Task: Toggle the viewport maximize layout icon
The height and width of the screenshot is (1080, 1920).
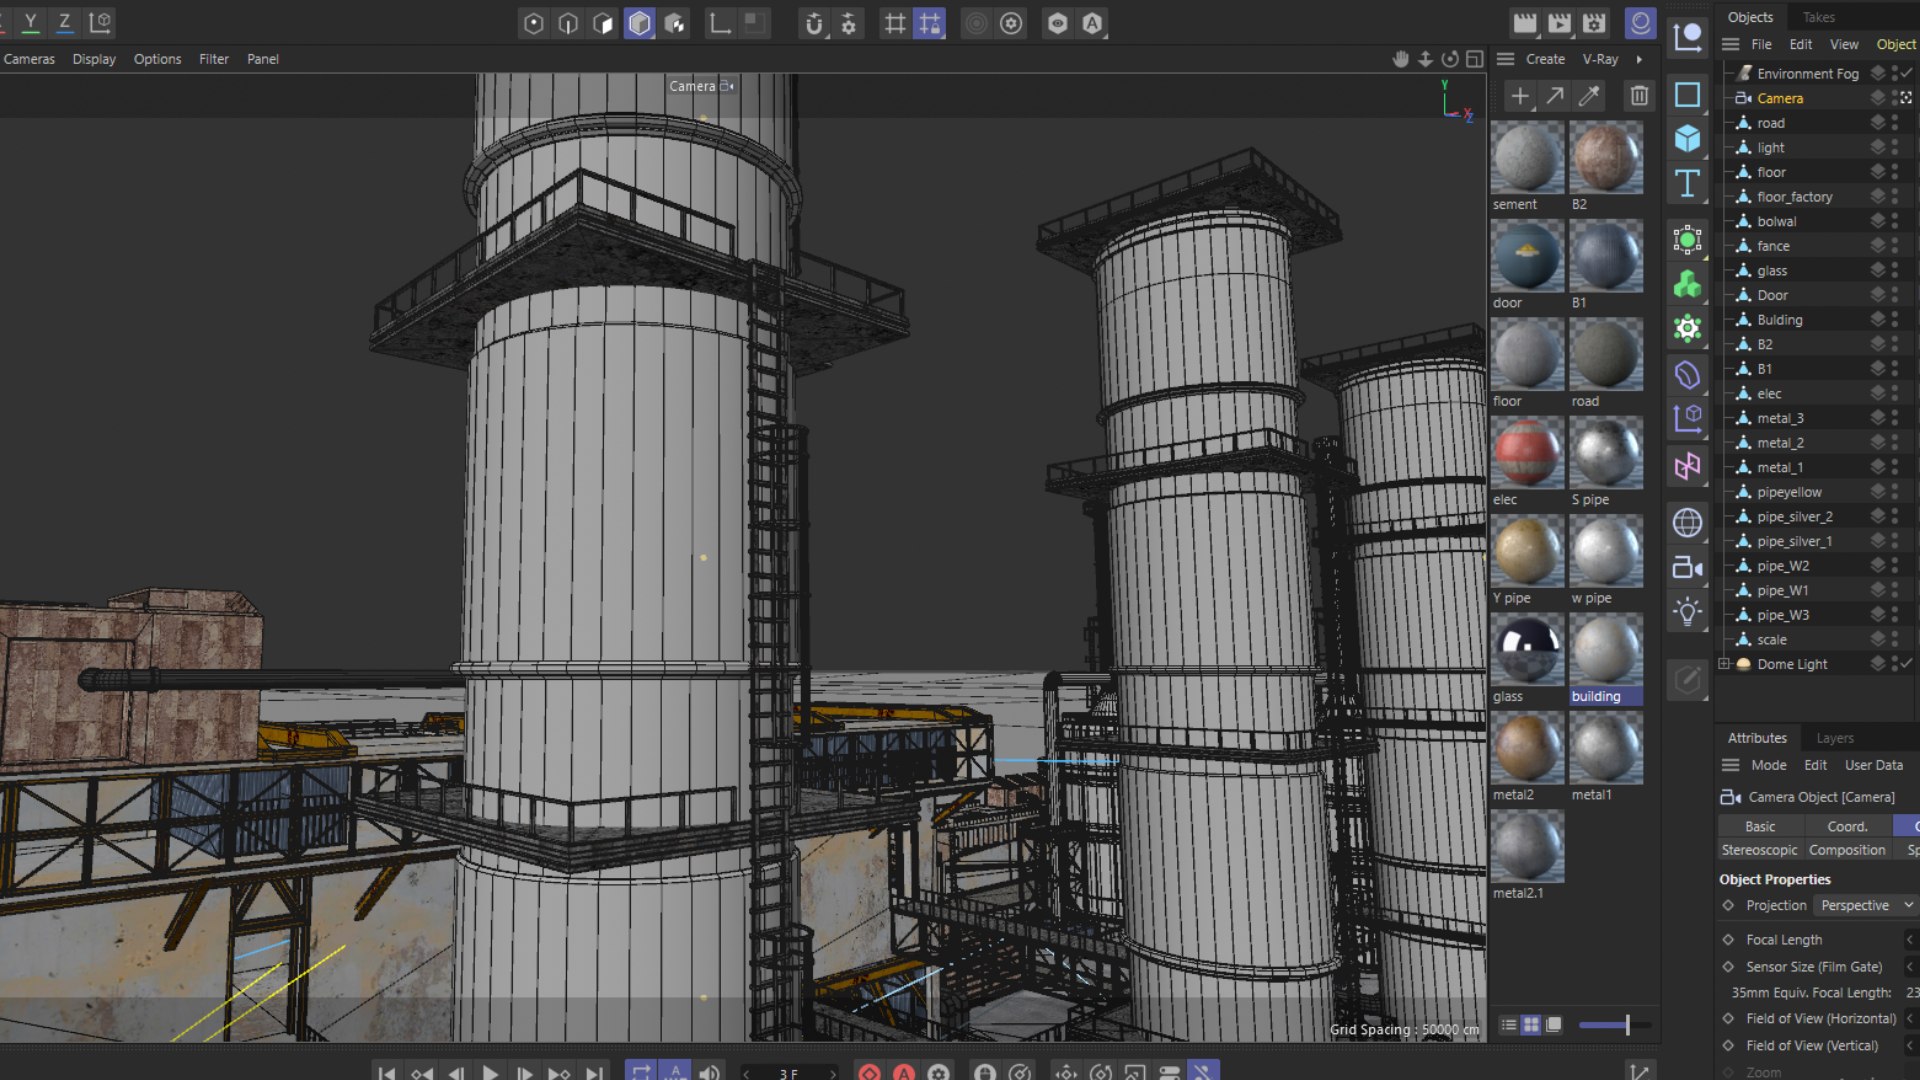Action: point(1474,59)
